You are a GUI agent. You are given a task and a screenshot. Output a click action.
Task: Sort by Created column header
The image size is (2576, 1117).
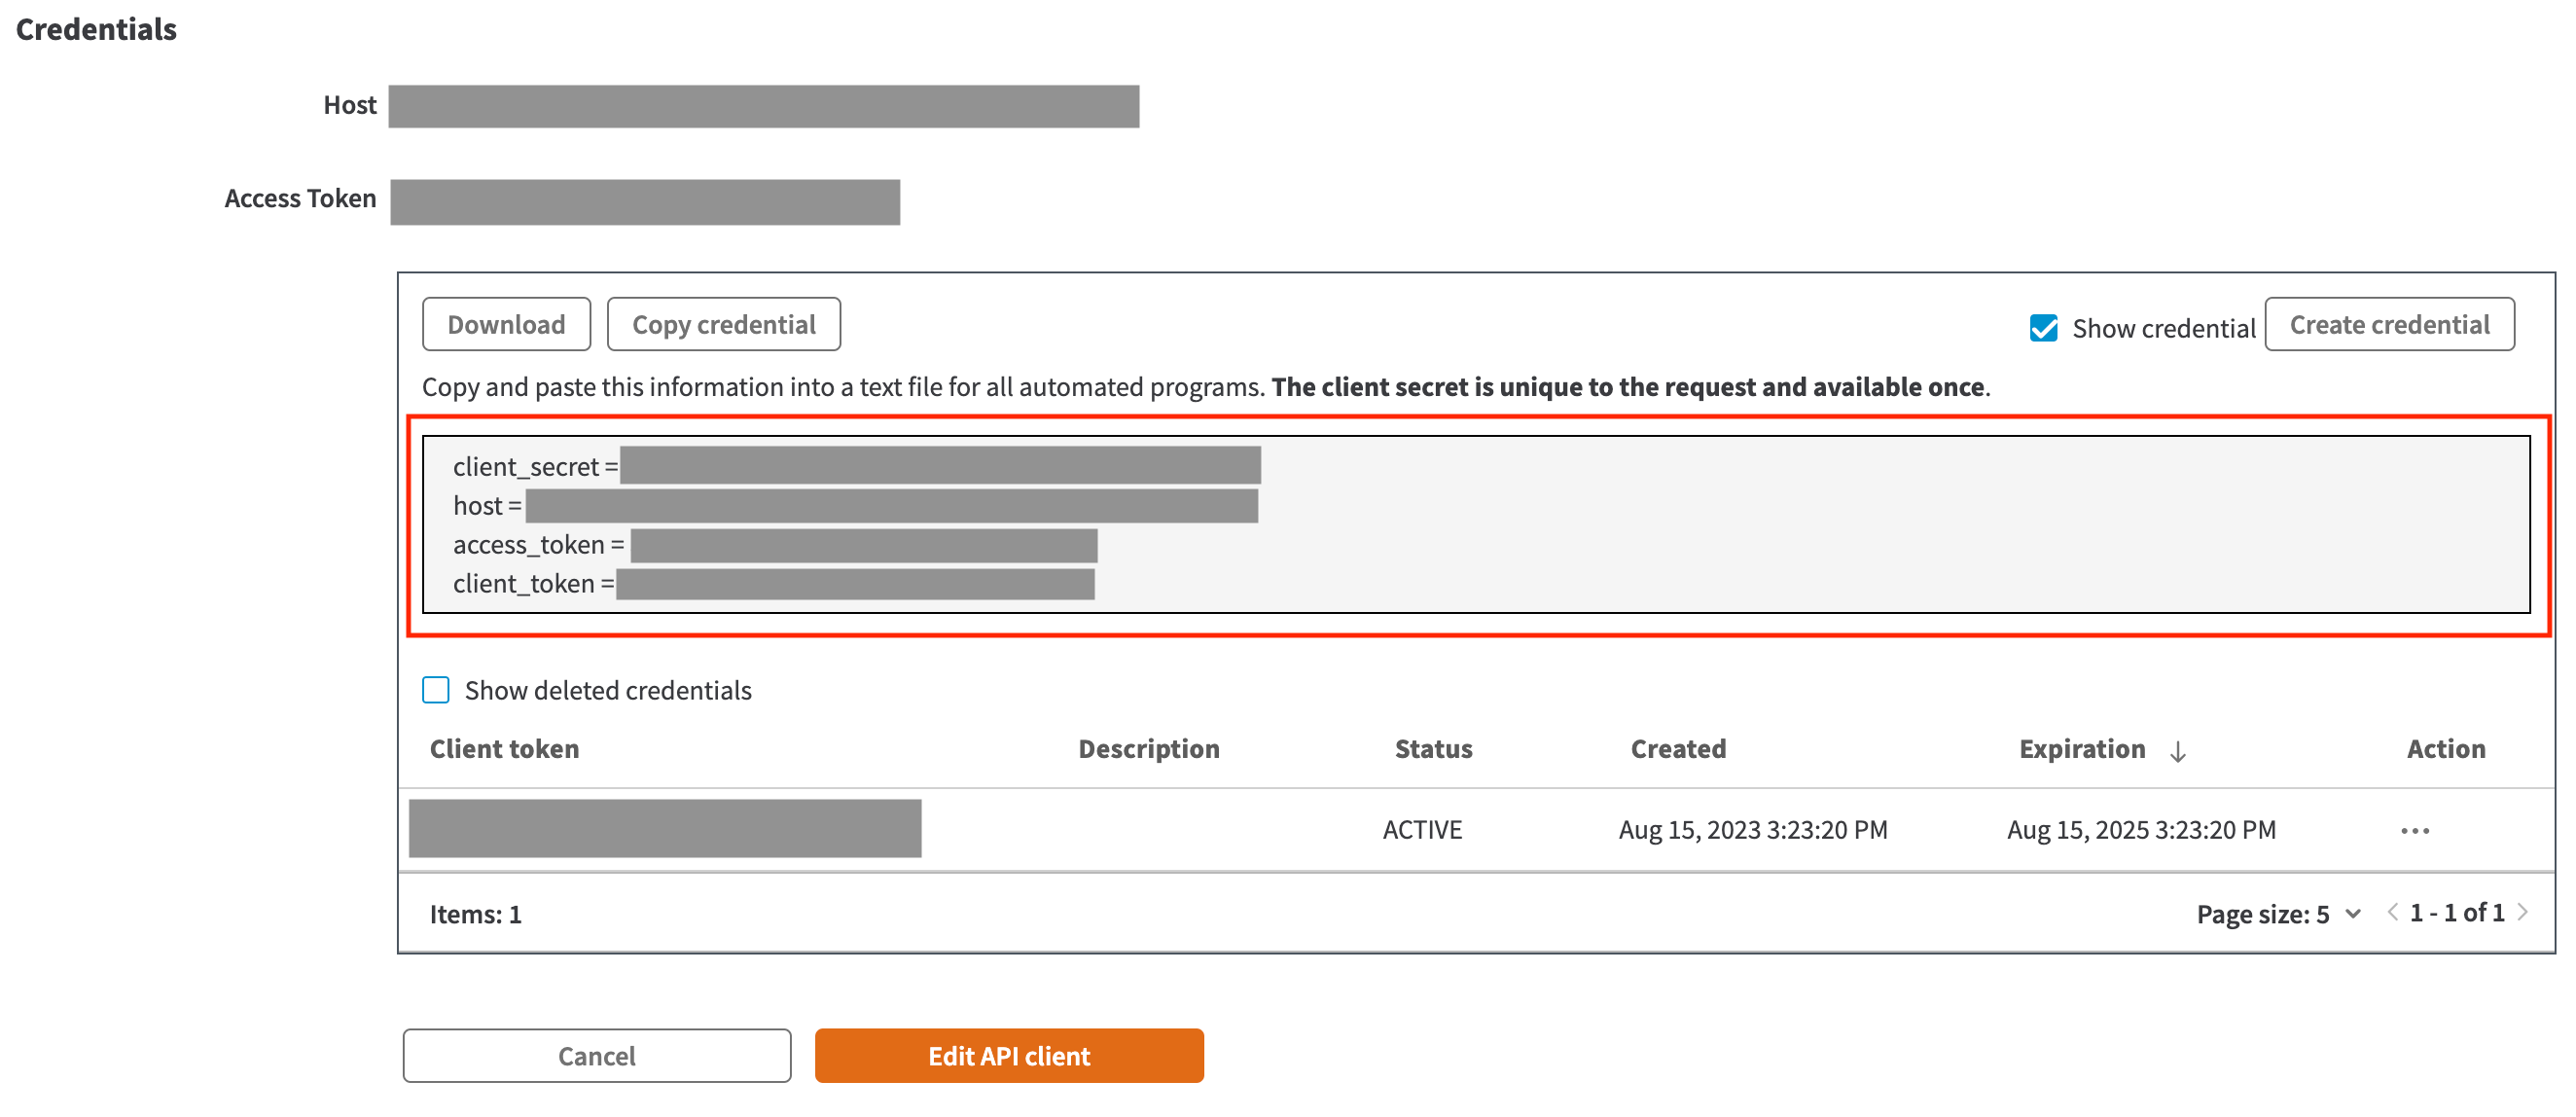pos(1678,749)
